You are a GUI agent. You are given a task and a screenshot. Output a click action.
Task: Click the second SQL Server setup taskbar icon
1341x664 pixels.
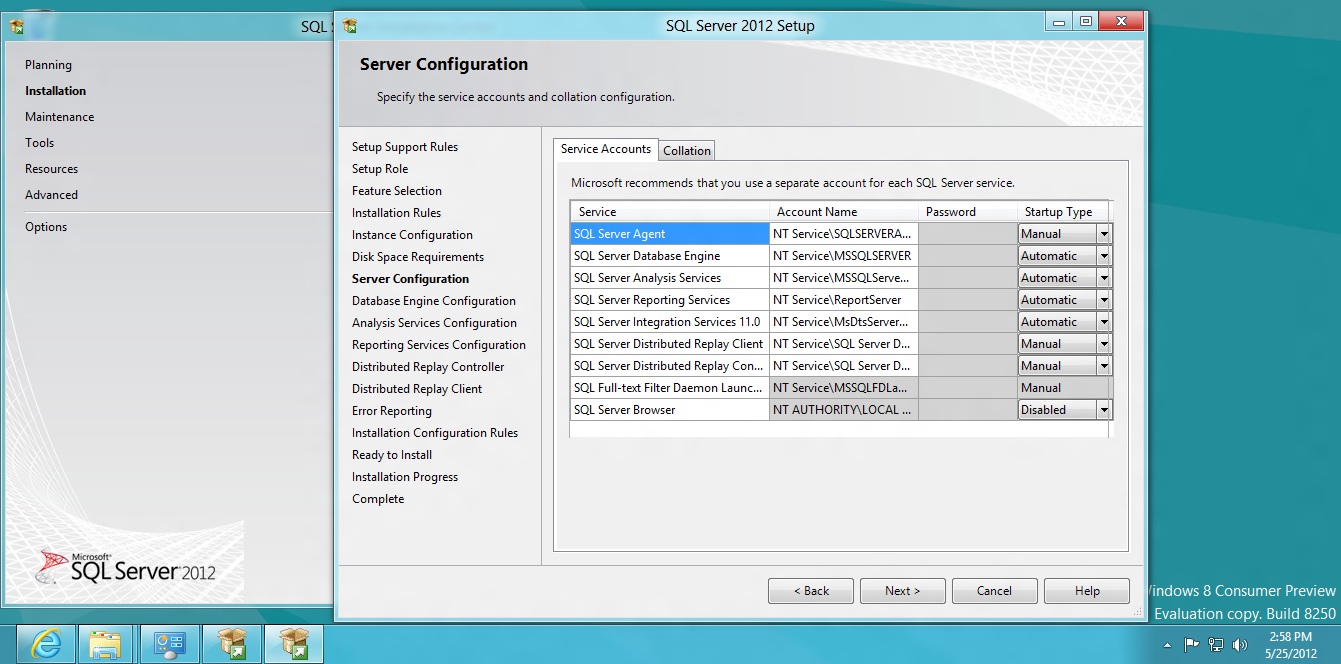coord(293,645)
